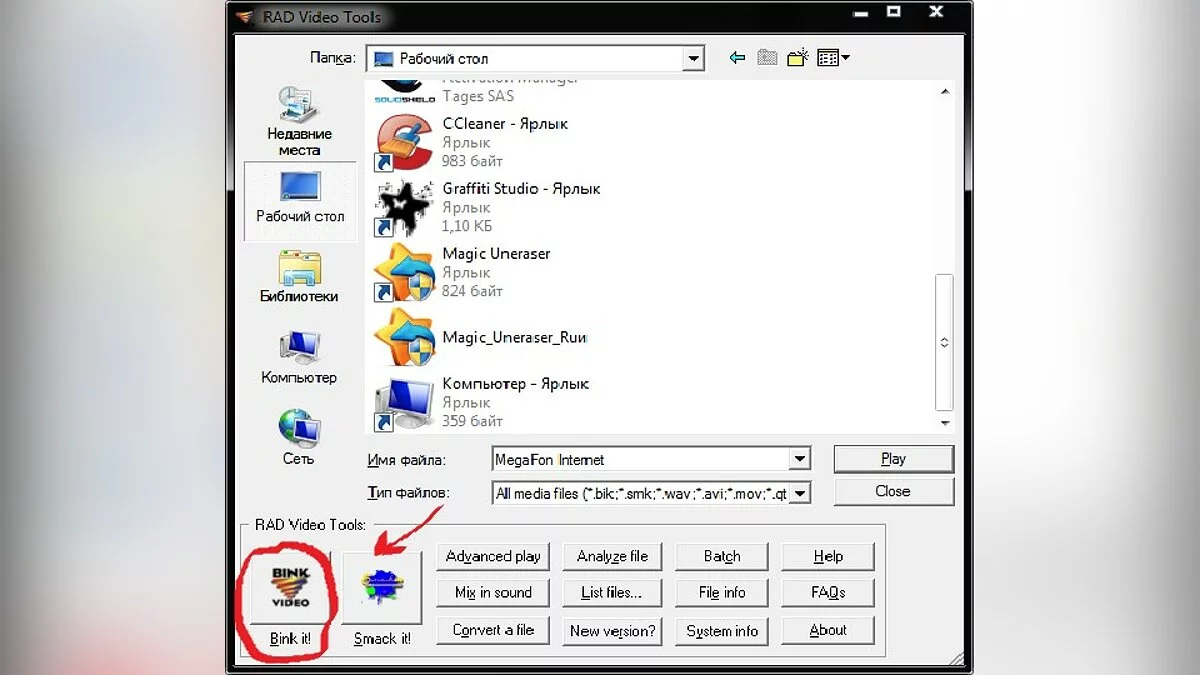Open the view menu dropdown icon
1200x675 pixels.
point(833,58)
